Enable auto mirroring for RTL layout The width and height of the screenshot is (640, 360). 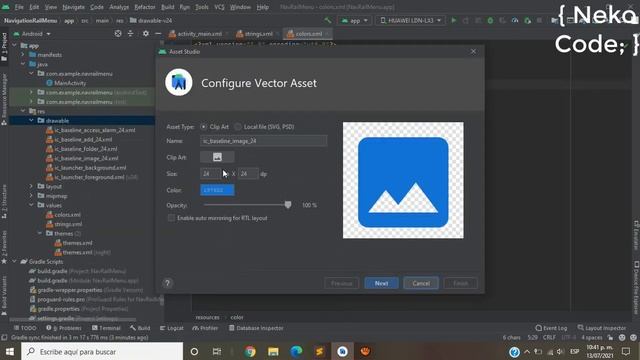(x=171, y=218)
